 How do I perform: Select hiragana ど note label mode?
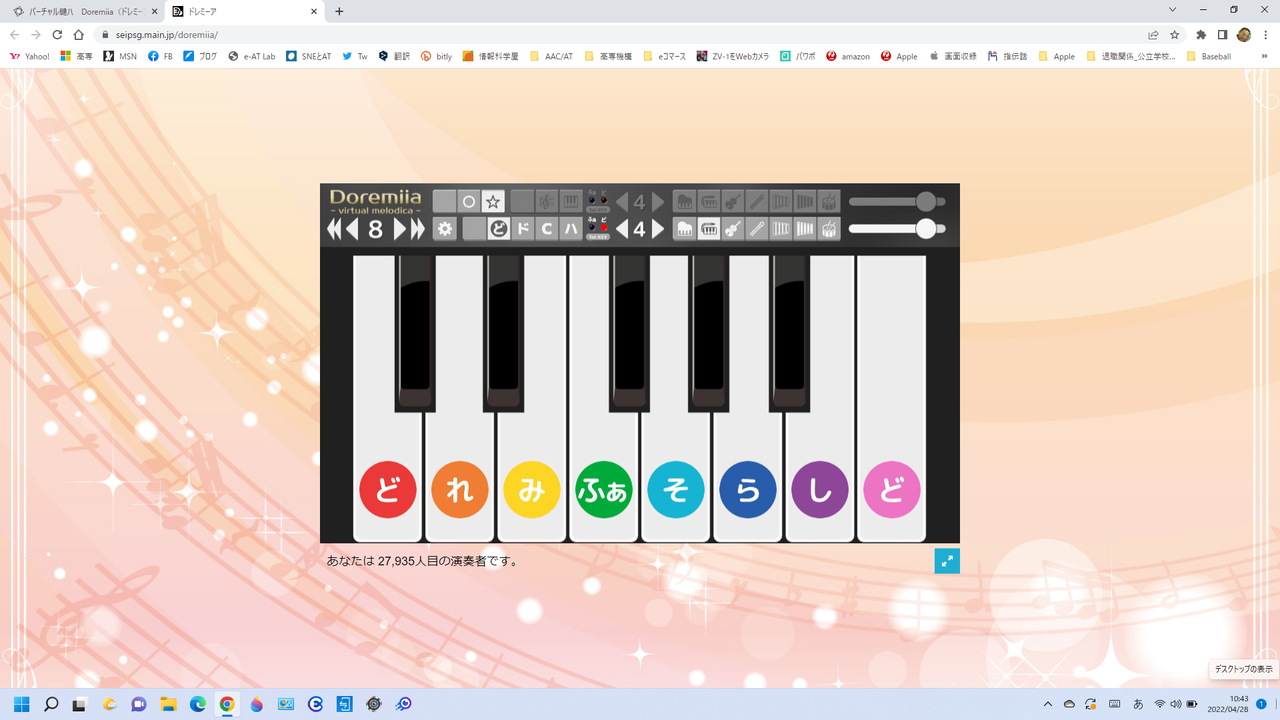498,229
